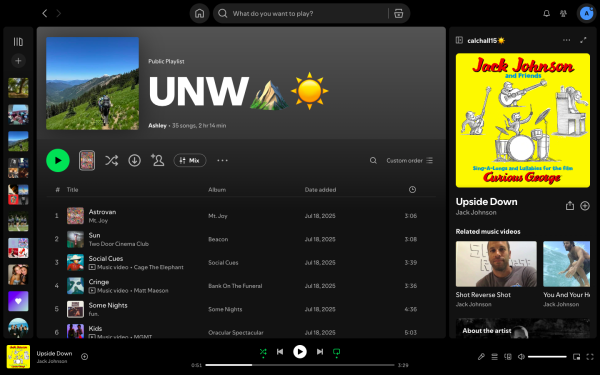Toggle the queue view
Screen dimensions: 600x375
[494, 357]
